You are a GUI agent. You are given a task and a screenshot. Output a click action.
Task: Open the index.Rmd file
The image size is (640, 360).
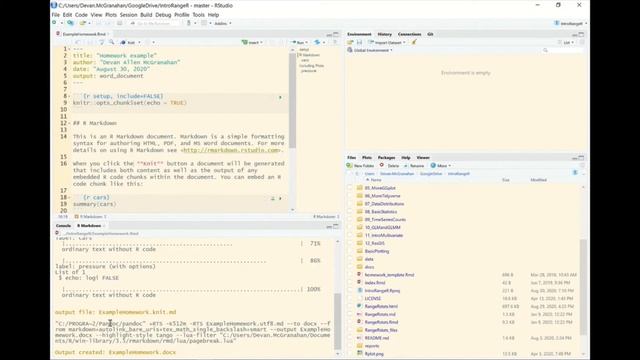pos(375,283)
